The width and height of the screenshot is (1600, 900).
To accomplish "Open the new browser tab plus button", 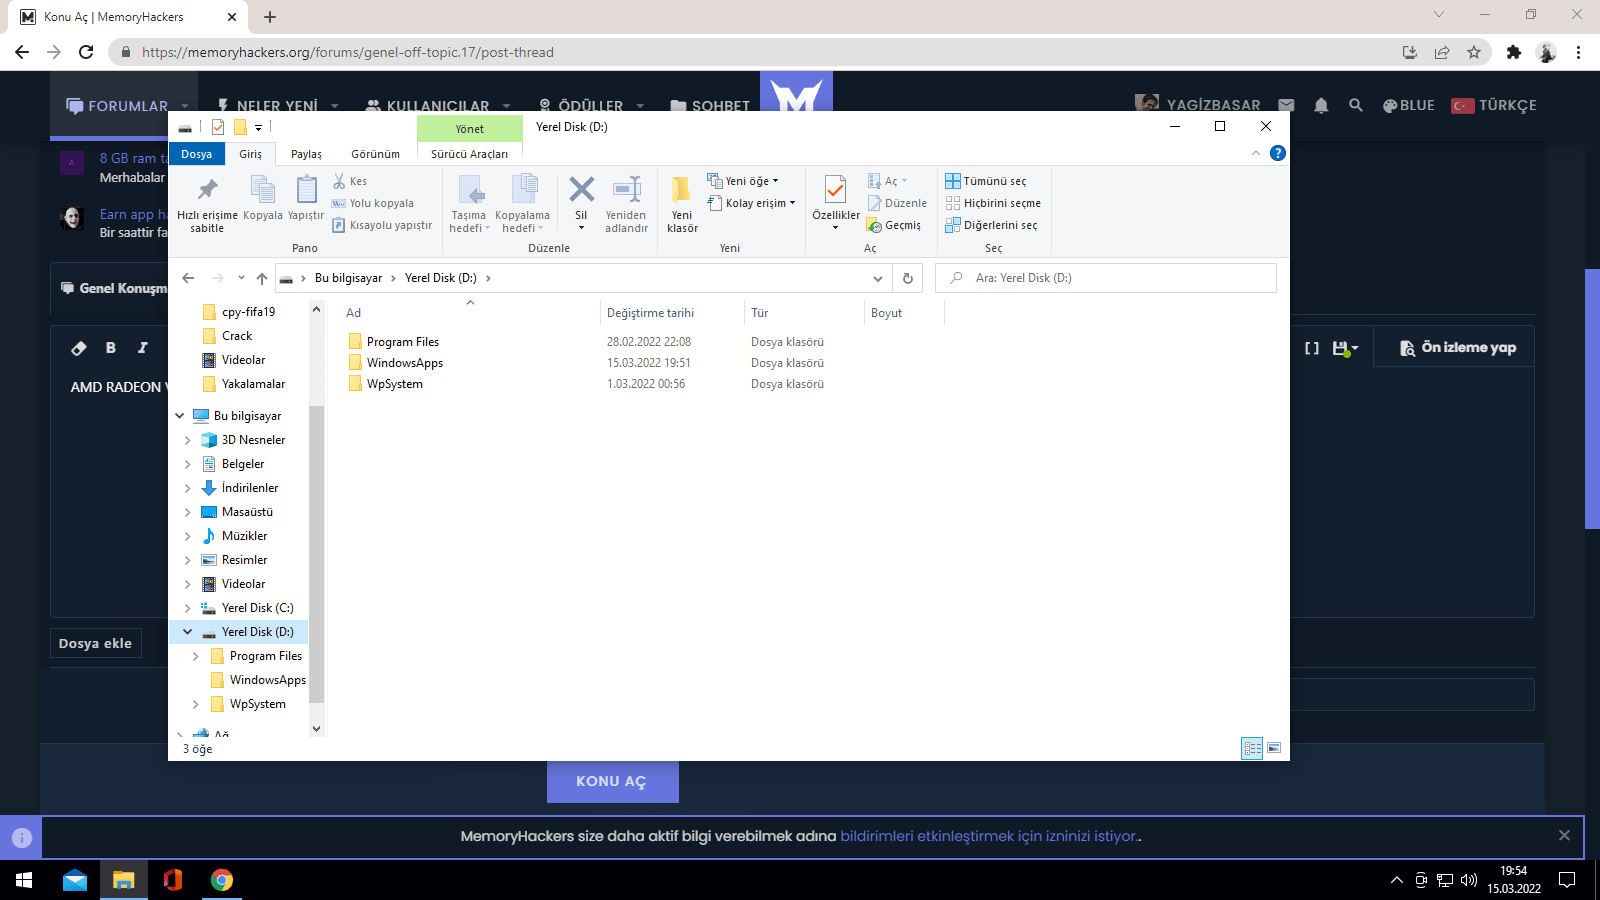I will click(x=270, y=17).
